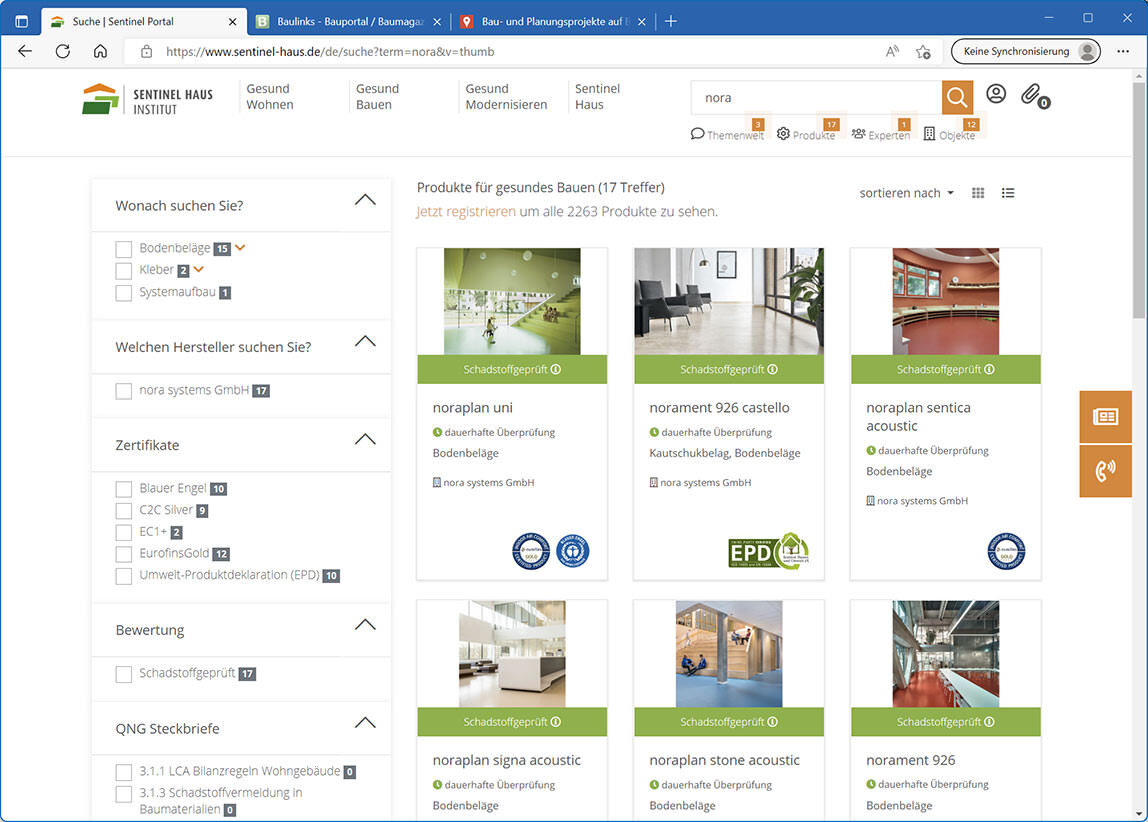This screenshot has height=822, width=1148.
Task: Open the orange phone contact side button
Action: (1106, 471)
